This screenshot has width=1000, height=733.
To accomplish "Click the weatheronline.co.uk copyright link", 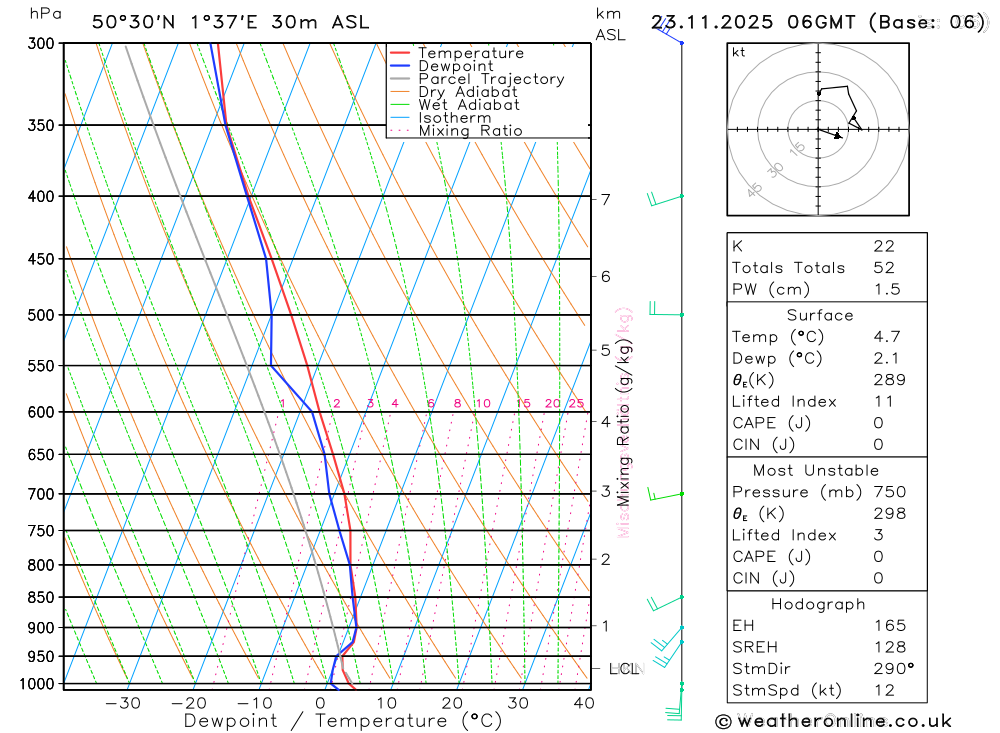I will coord(834,722).
